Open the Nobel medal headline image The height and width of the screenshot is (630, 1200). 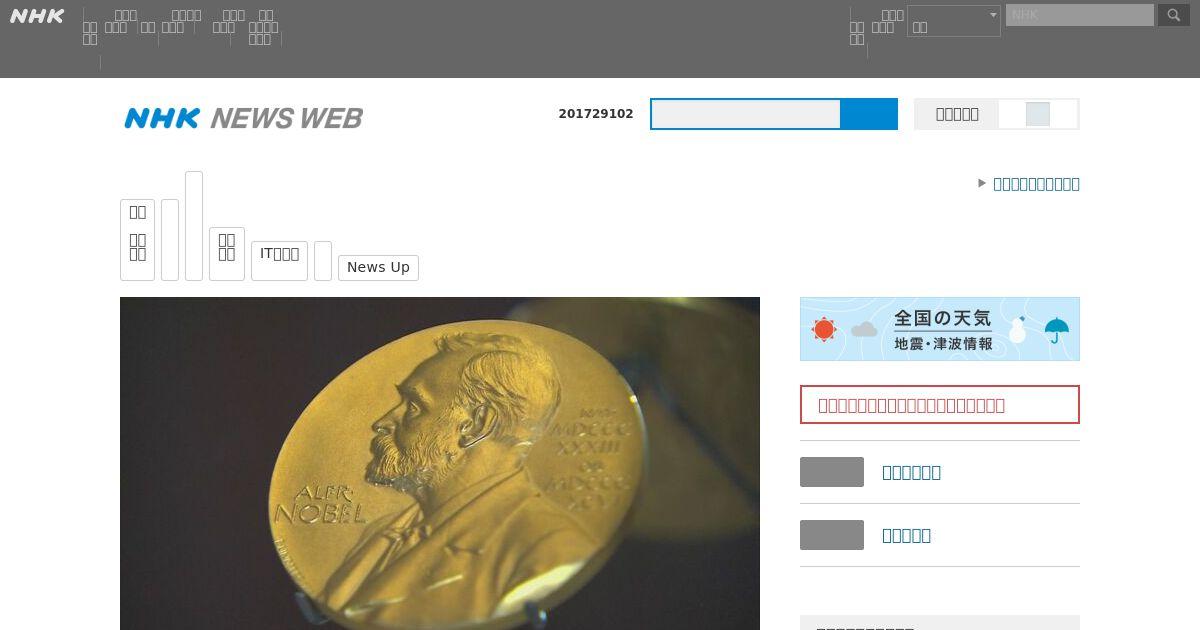click(x=440, y=463)
